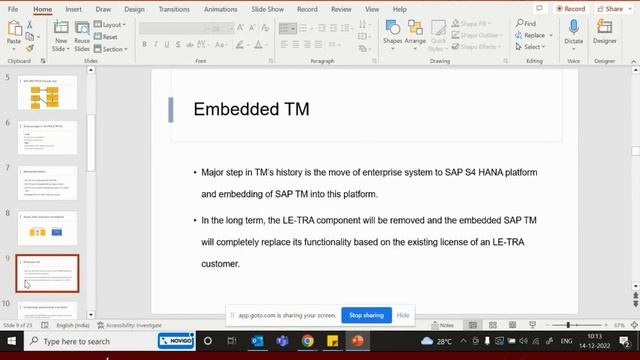
Task: Select slide 8 thumbnail
Action: 47,228
